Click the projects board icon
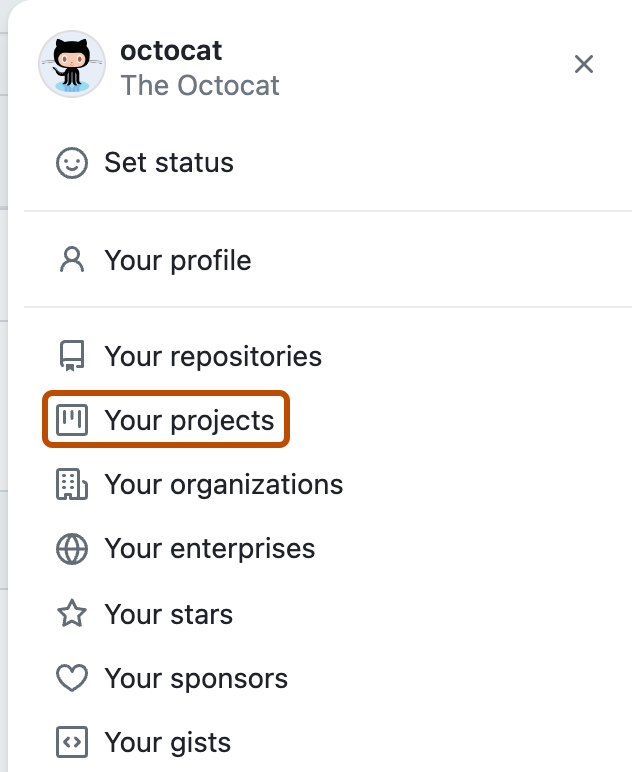Image resolution: width=638 pixels, height=772 pixels. [72, 420]
